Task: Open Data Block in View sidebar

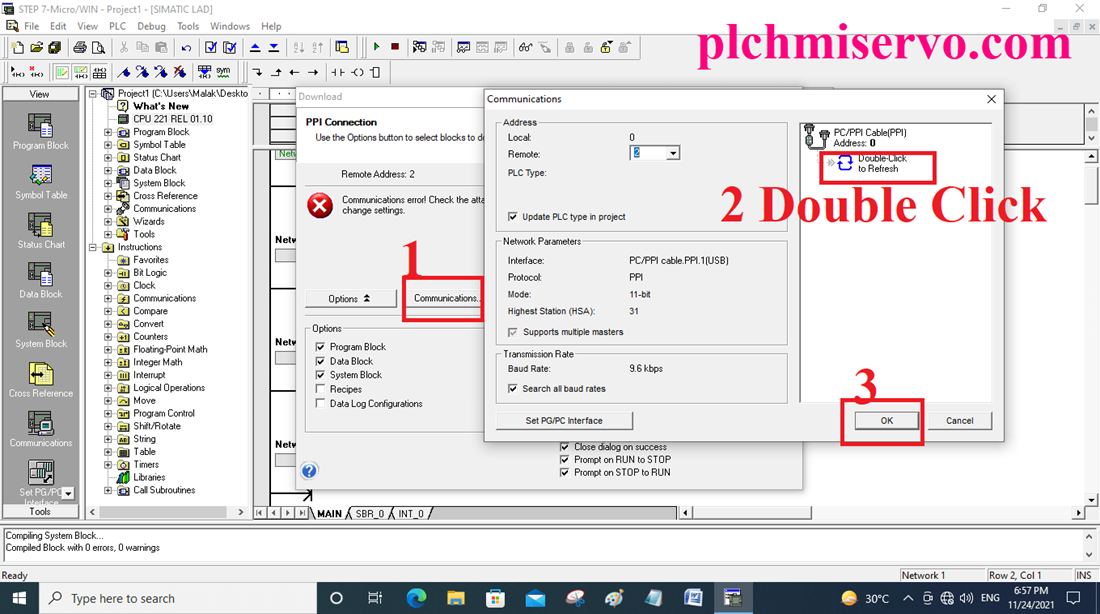Action: pos(41,281)
